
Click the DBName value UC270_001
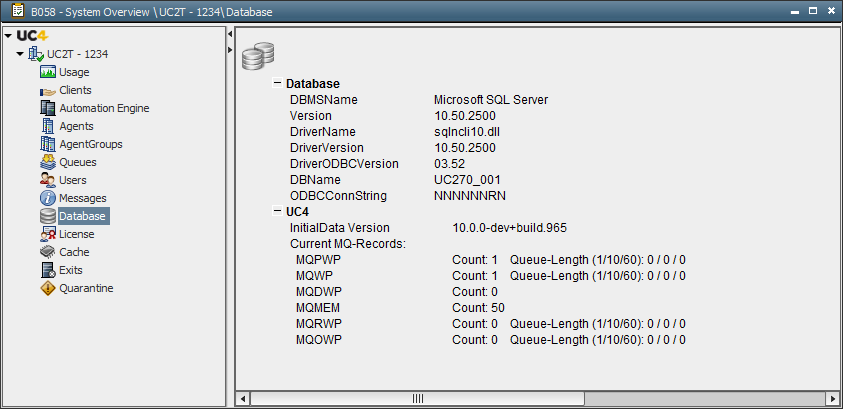467,180
